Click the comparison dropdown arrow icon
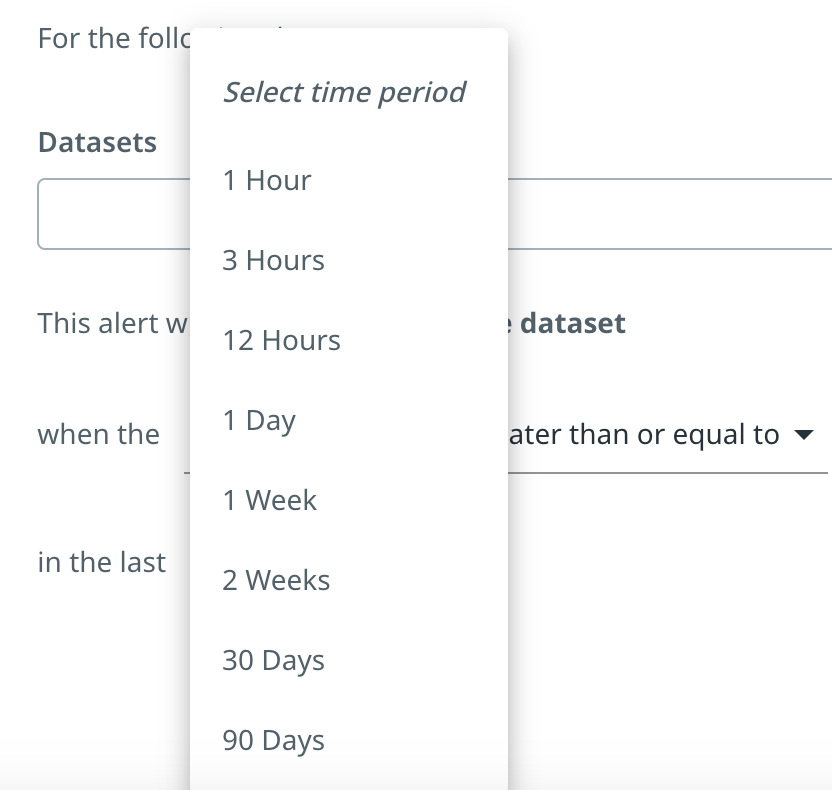This screenshot has height=790, width=832. (802, 436)
